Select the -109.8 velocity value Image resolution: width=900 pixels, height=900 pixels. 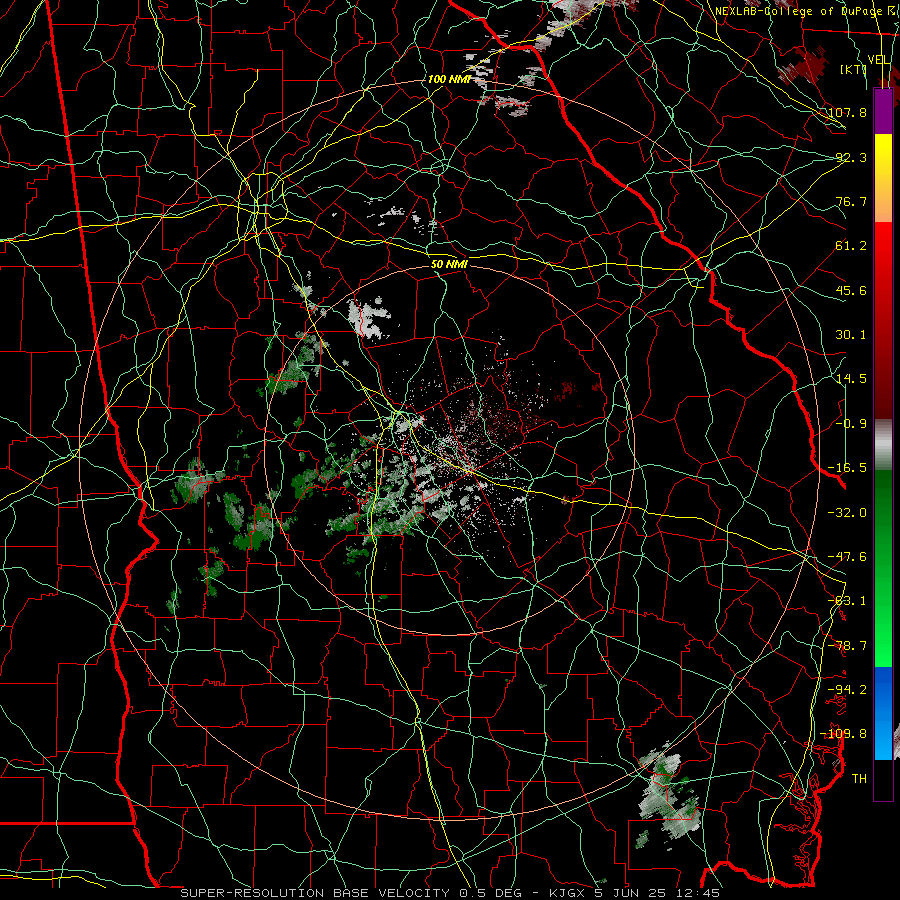coord(844,734)
